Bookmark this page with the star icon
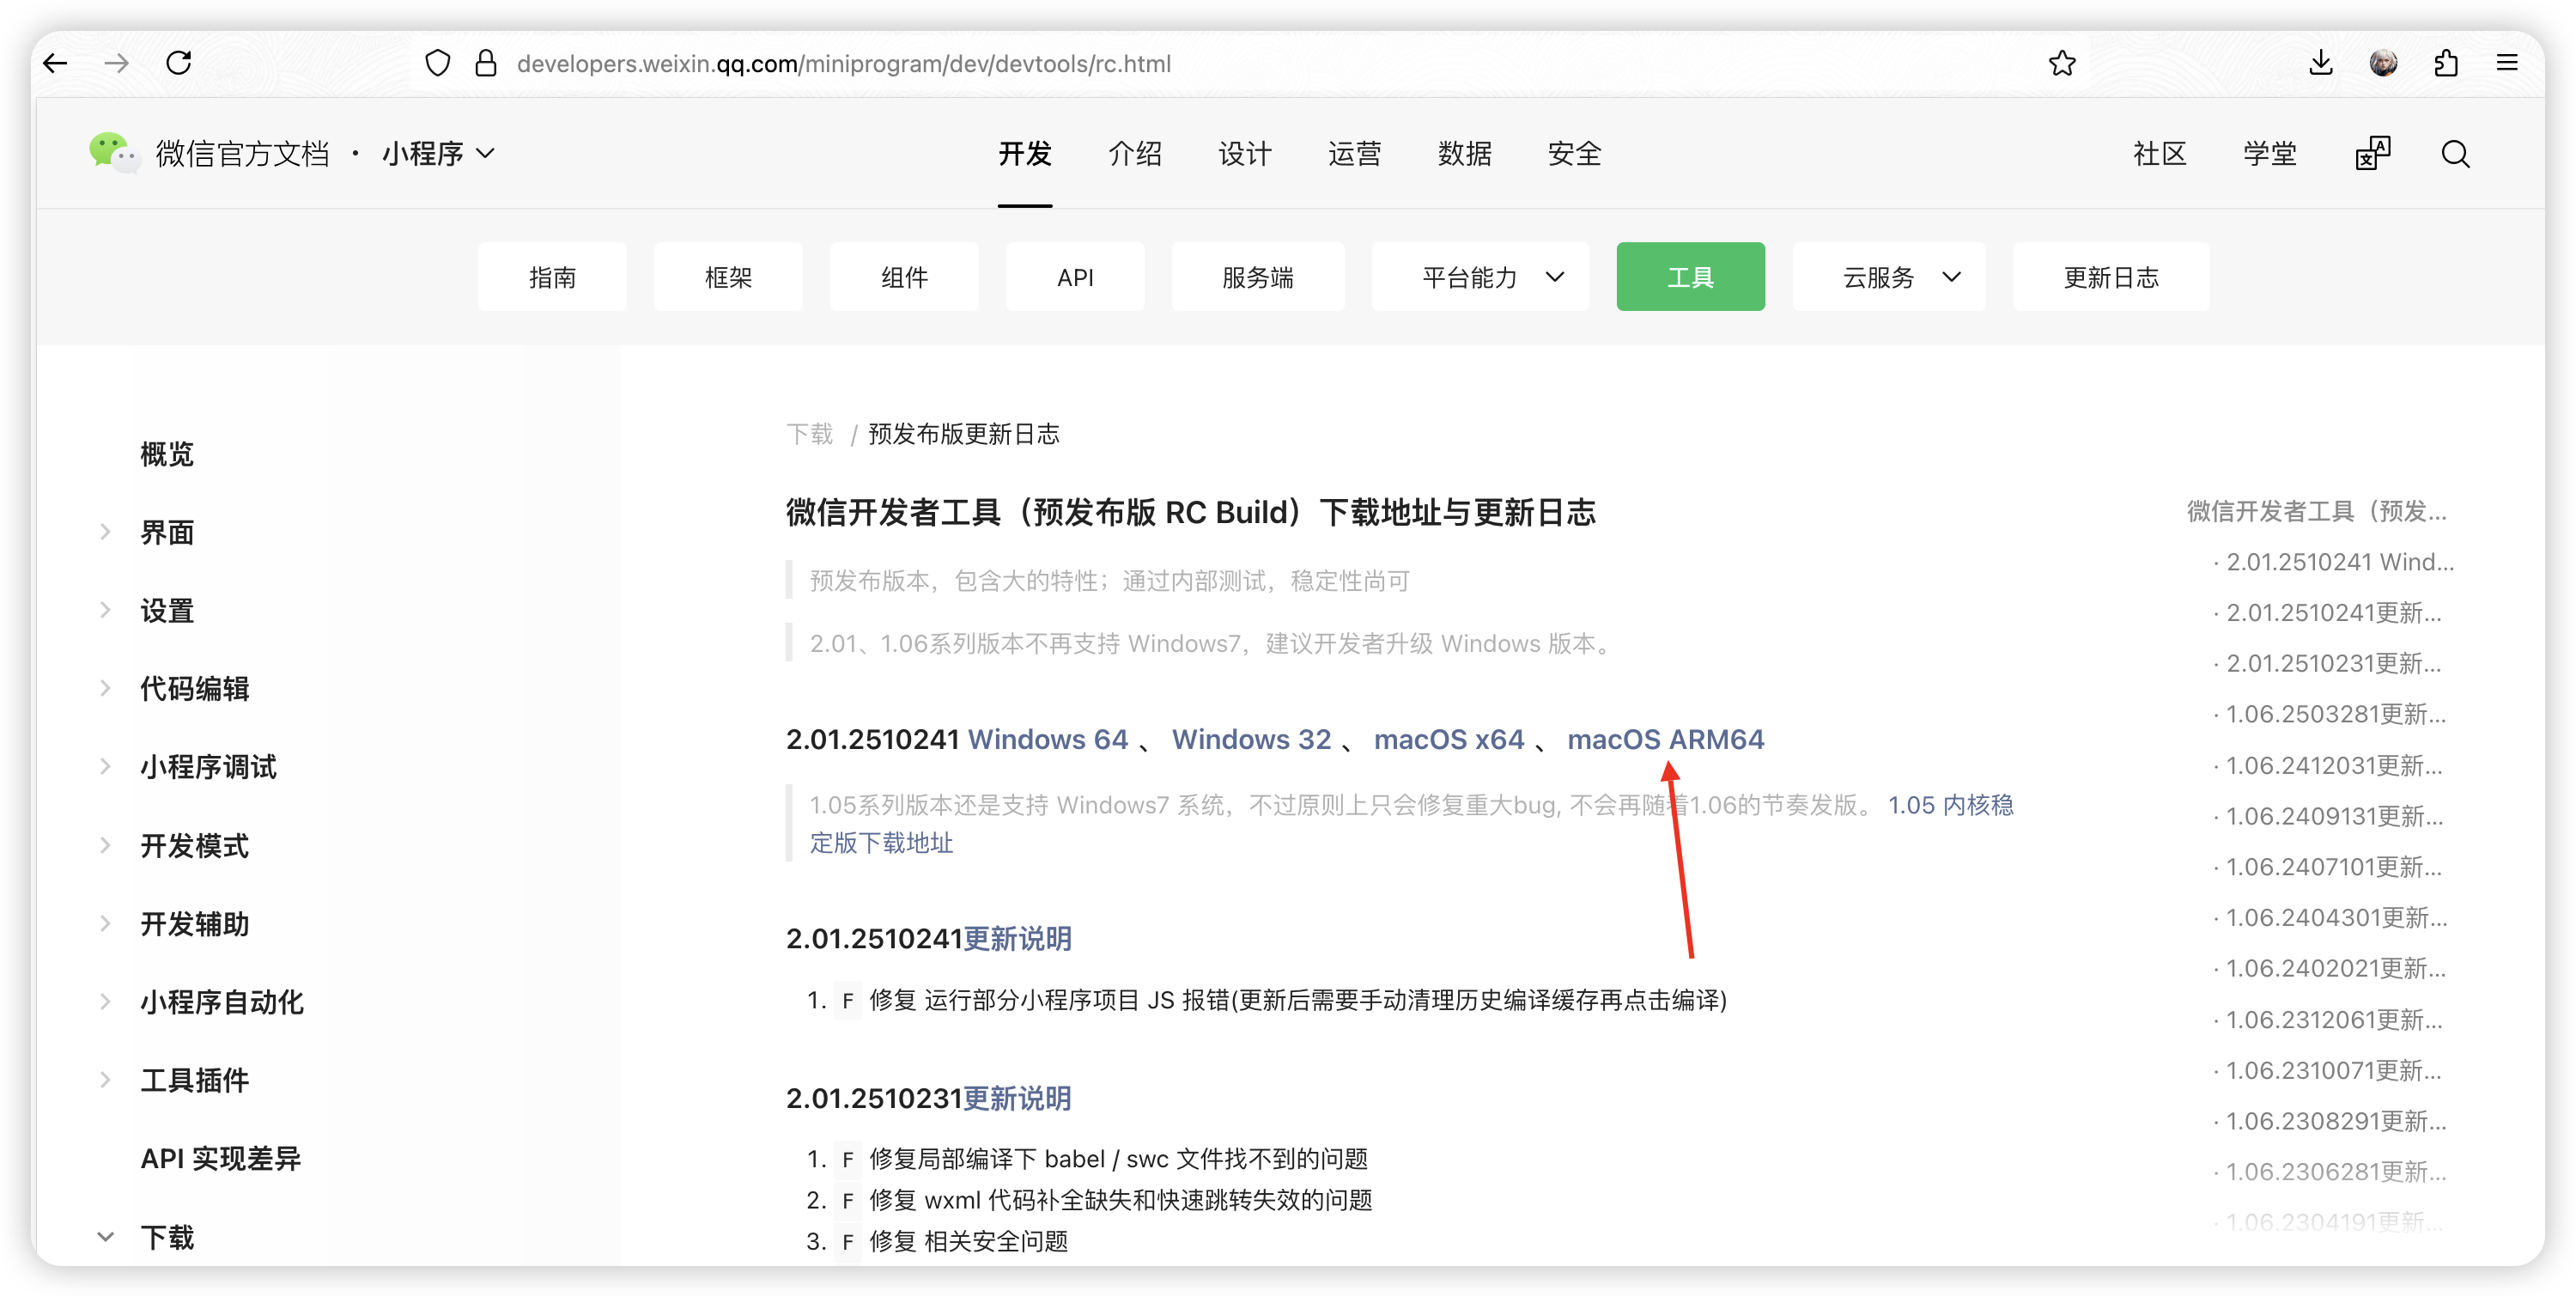This screenshot has height=1297, width=2576. [x=2062, y=63]
